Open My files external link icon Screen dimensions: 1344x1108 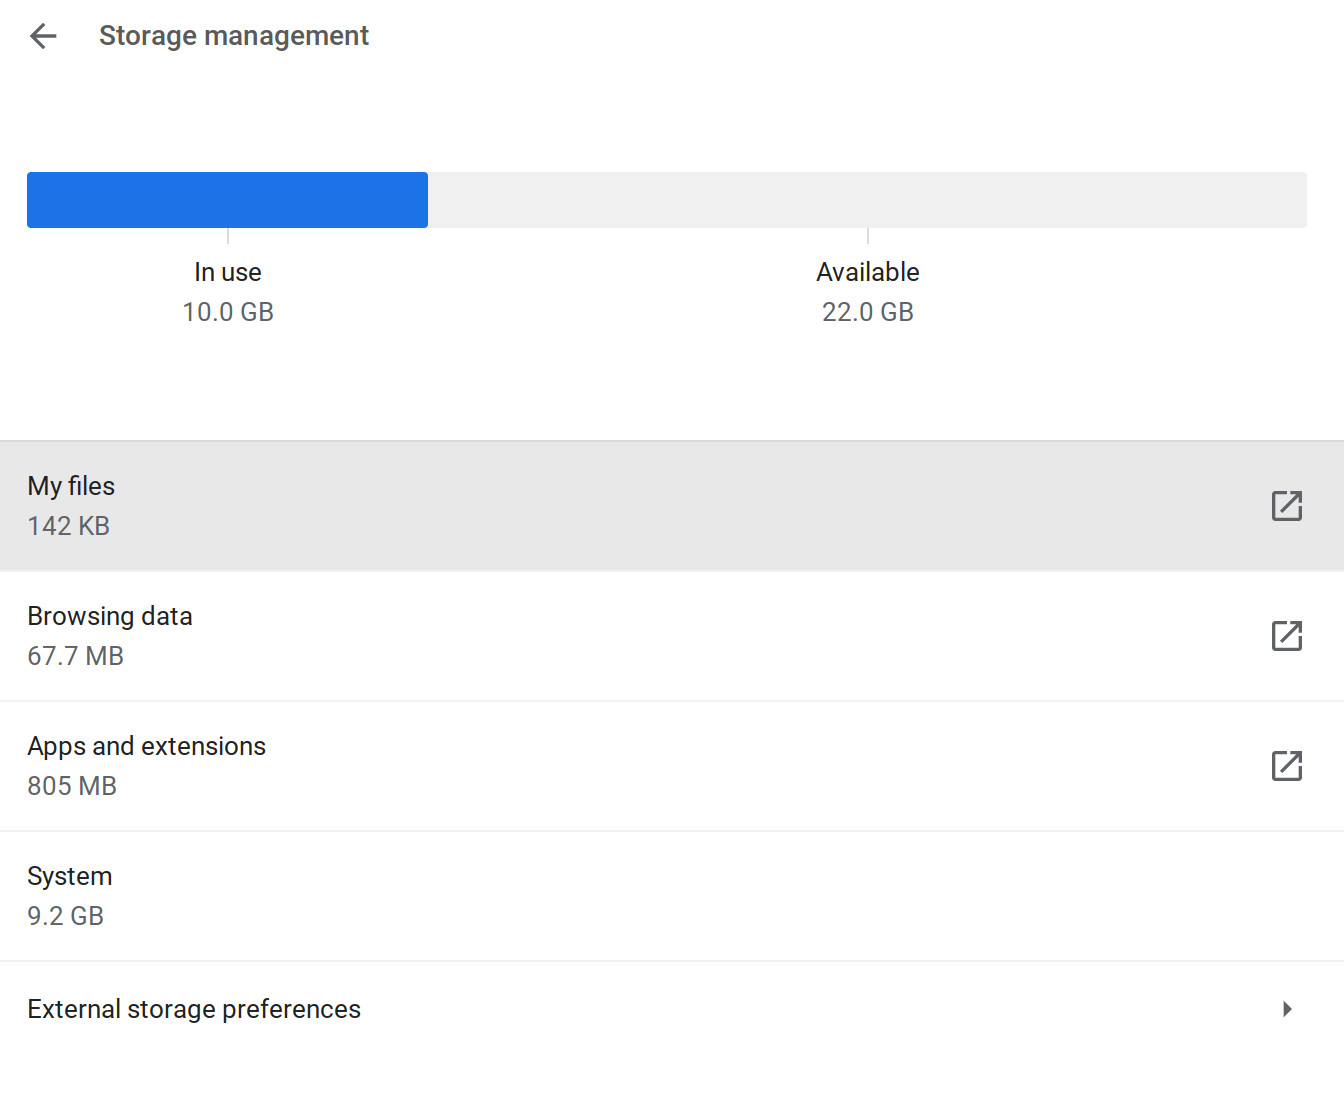[x=1287, y=506]
